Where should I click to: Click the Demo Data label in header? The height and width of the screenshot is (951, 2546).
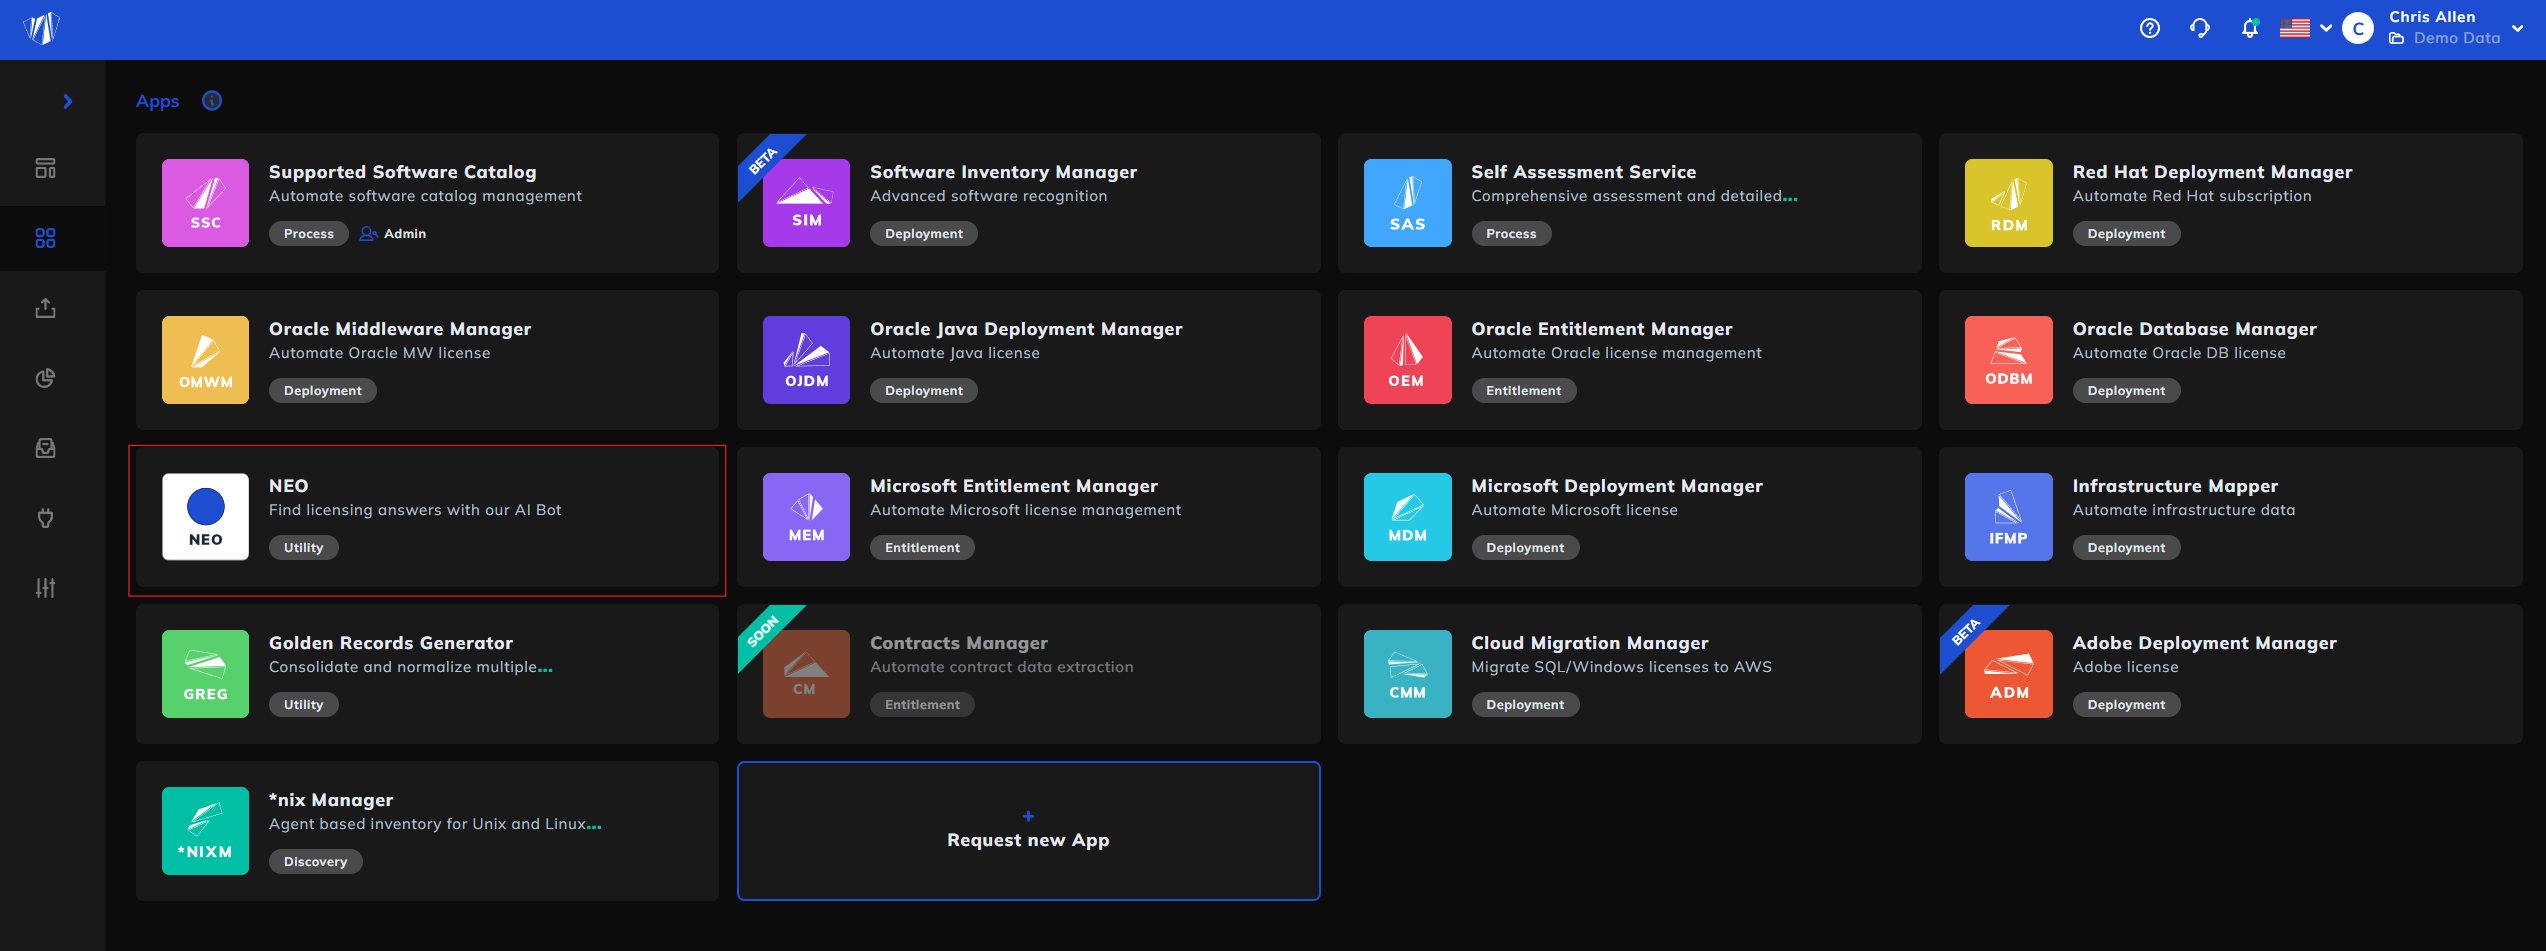tap(2456, 38)
